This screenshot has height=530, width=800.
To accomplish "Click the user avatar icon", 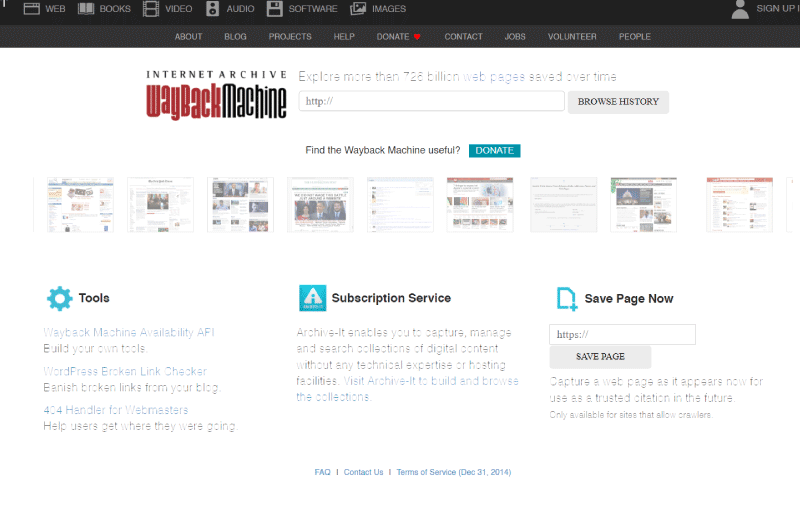I will 740,9.
